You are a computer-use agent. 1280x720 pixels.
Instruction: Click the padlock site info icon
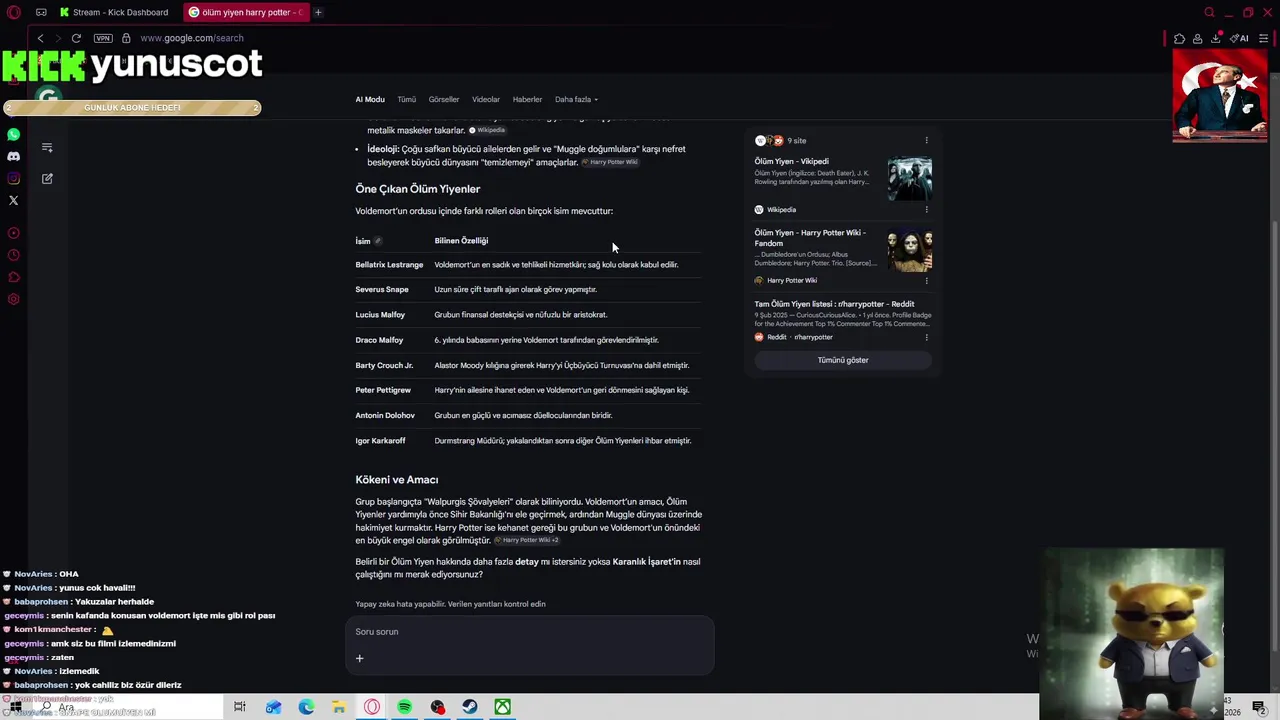126,38
